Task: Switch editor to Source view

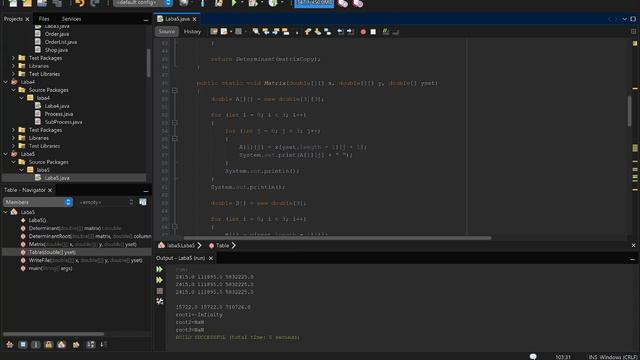Action: point(167,31)
